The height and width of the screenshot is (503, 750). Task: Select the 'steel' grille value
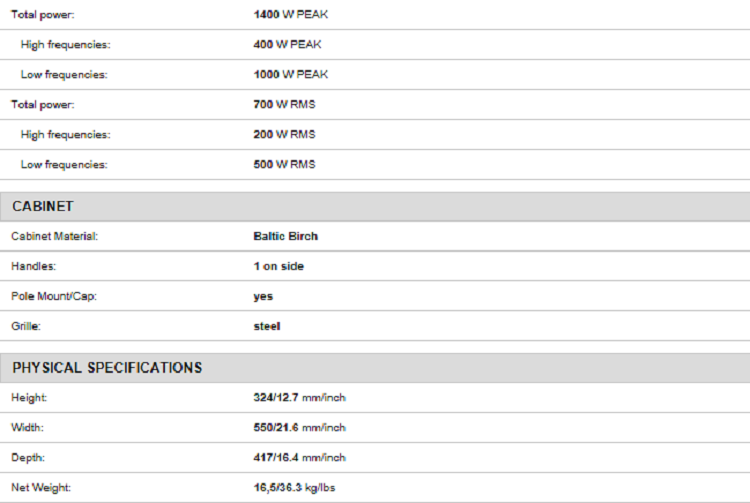point(267,326)
